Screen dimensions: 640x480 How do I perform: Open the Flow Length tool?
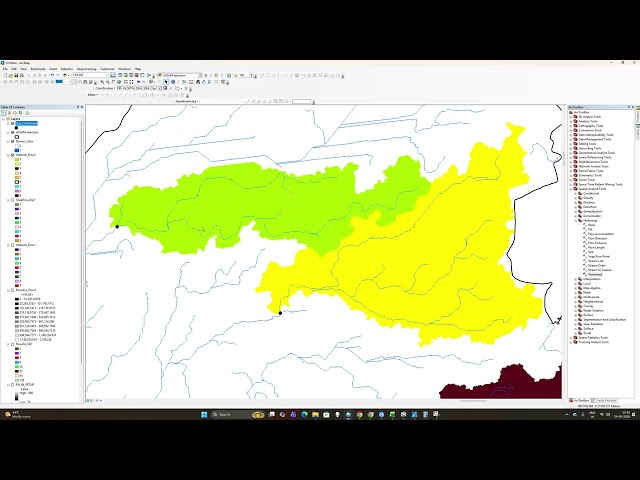596,247
